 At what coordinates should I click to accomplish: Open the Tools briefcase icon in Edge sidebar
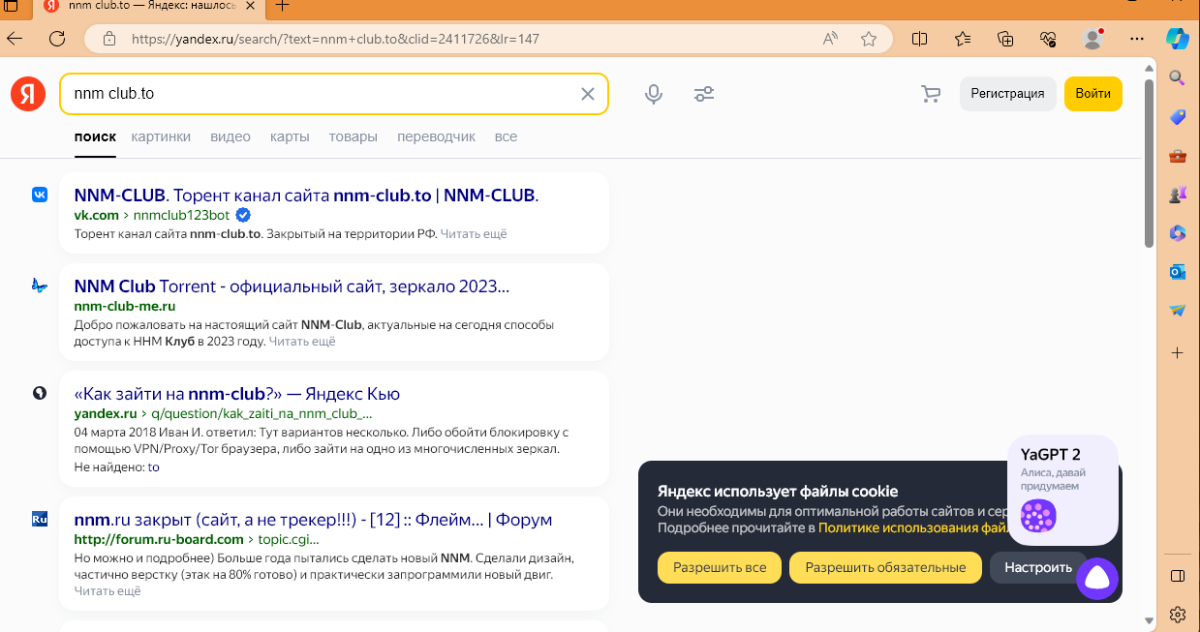click(1177, 156)
